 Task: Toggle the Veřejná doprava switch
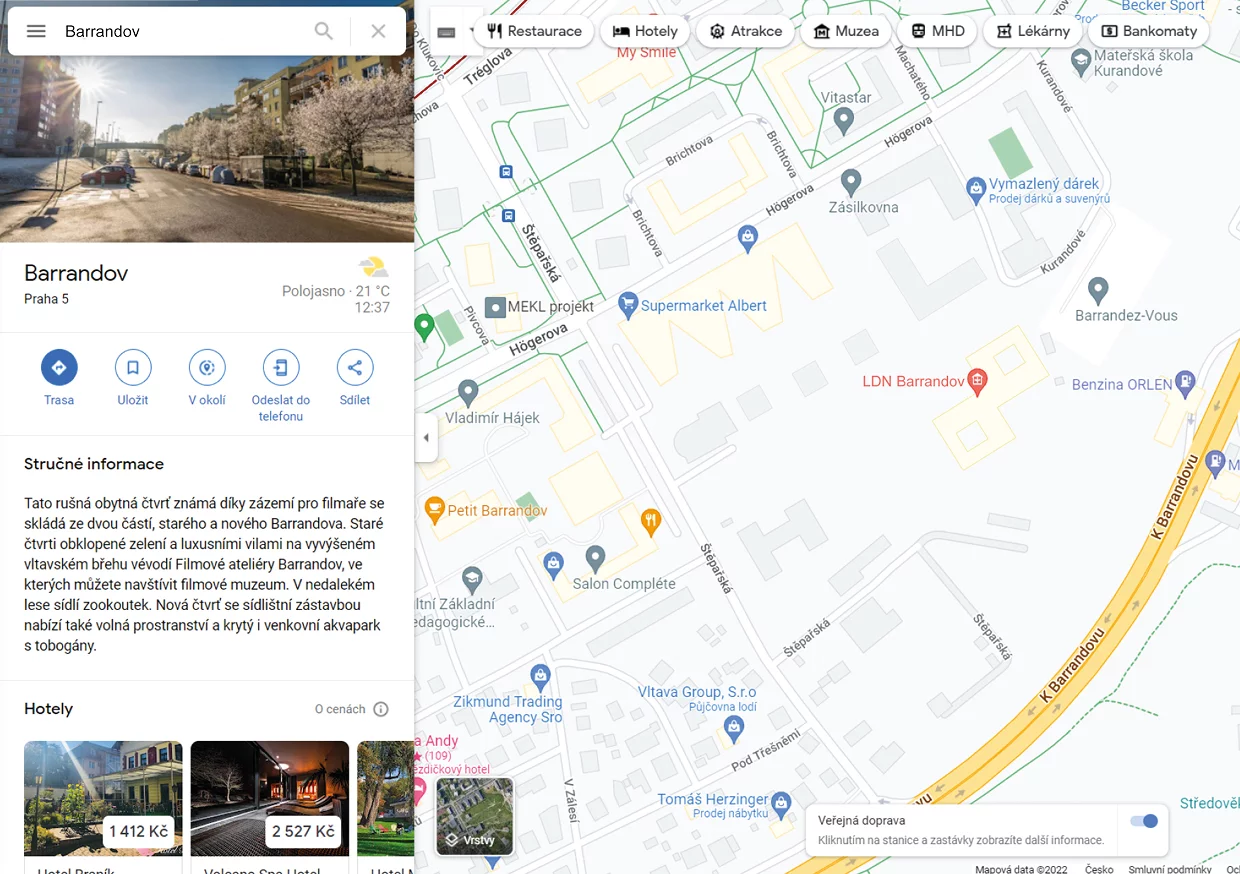click(x=1144, y=821)
